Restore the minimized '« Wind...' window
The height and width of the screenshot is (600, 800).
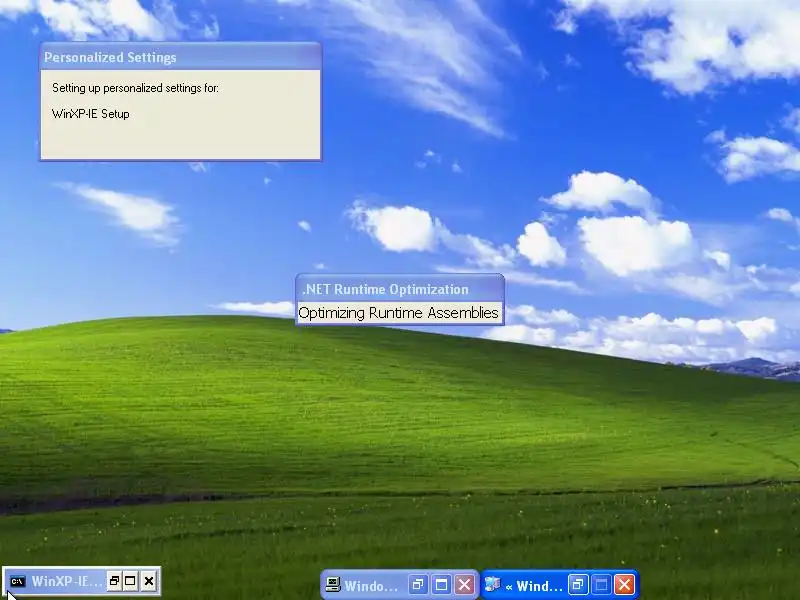(578, 585)
